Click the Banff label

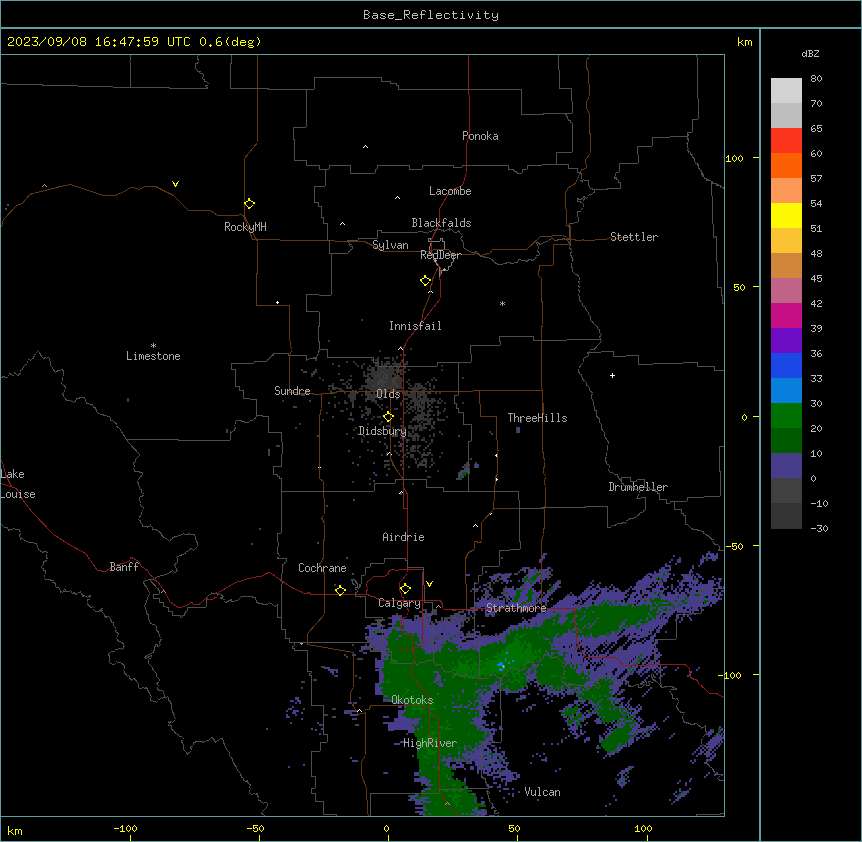(124, 567)
